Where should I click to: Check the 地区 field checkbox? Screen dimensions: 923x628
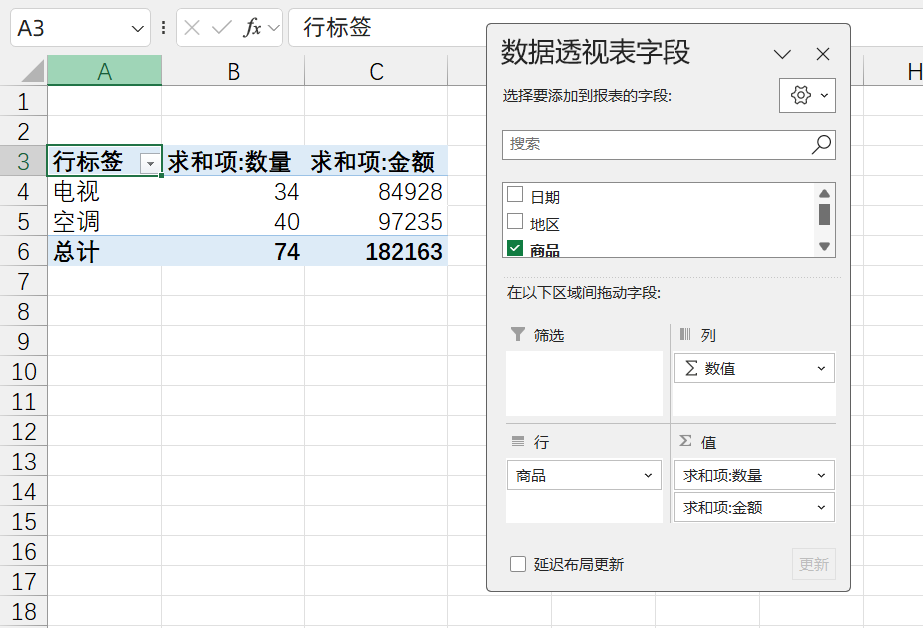515,221
